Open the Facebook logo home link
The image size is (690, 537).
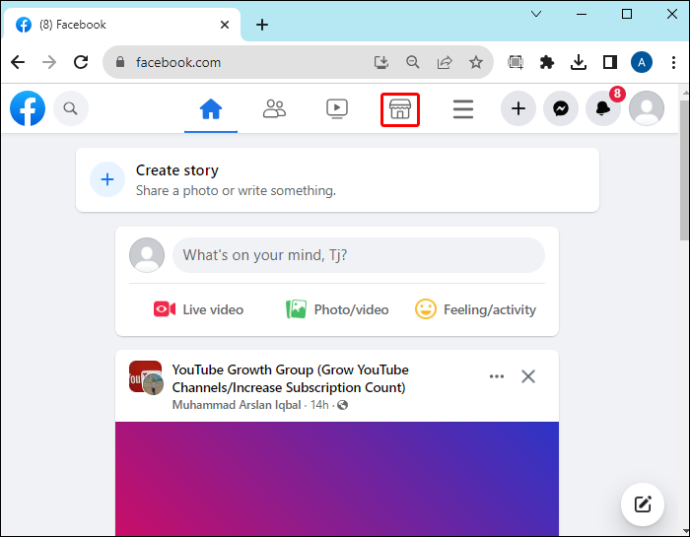coord(27,108)
